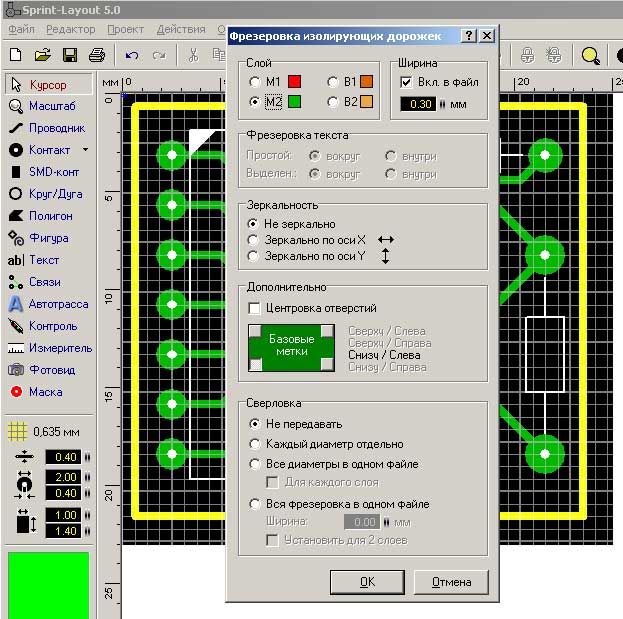Viewport: 623px width, 619px height.
Task: Click the red M1 layer color swatch
Action: 294,82
